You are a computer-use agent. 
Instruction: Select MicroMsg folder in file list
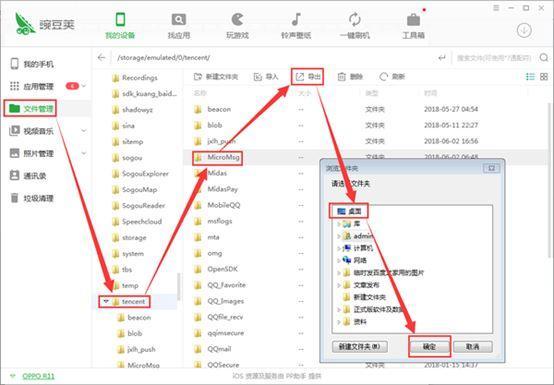(x=217, y=157)
